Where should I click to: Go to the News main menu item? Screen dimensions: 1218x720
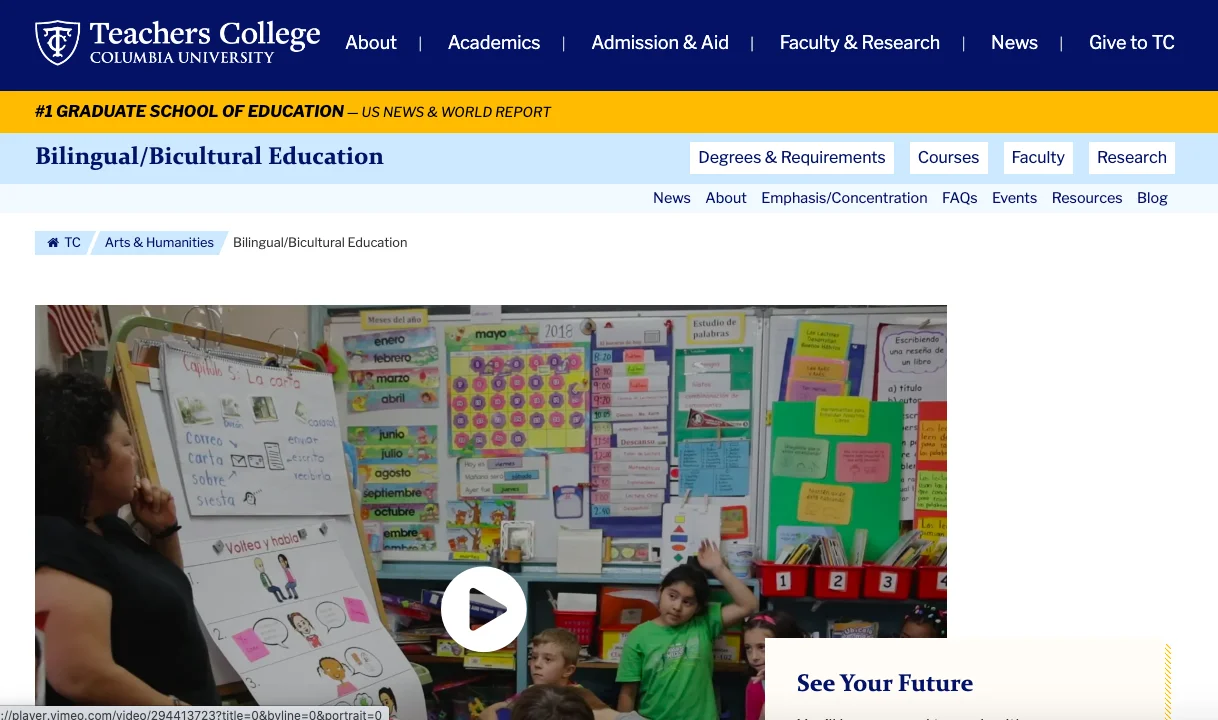click(1014, 43)
